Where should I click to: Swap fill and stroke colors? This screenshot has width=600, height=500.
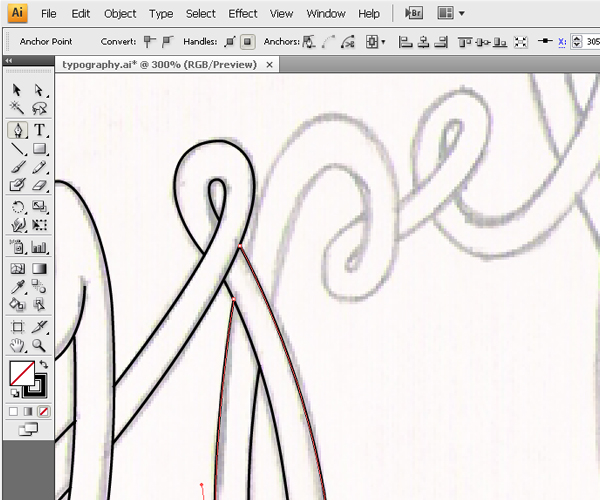tap(43, 364)
